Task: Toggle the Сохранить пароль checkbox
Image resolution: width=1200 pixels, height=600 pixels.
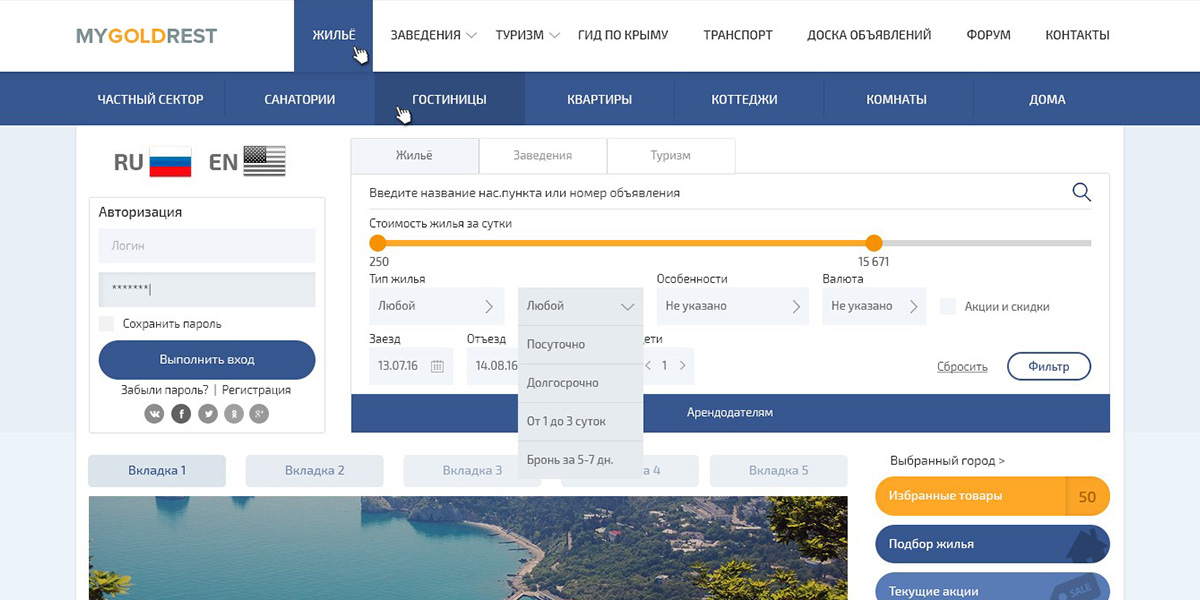Action: pos(106,323)
